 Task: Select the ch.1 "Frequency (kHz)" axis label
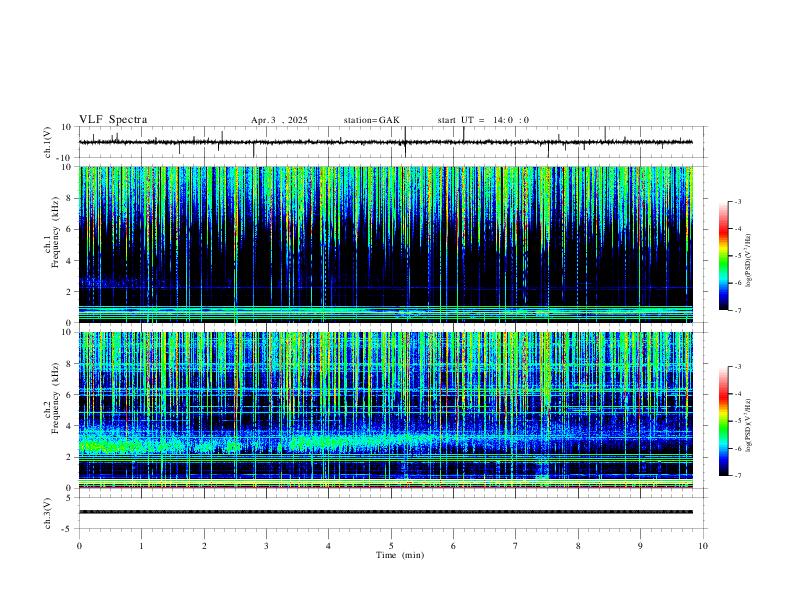pos(56,232)
